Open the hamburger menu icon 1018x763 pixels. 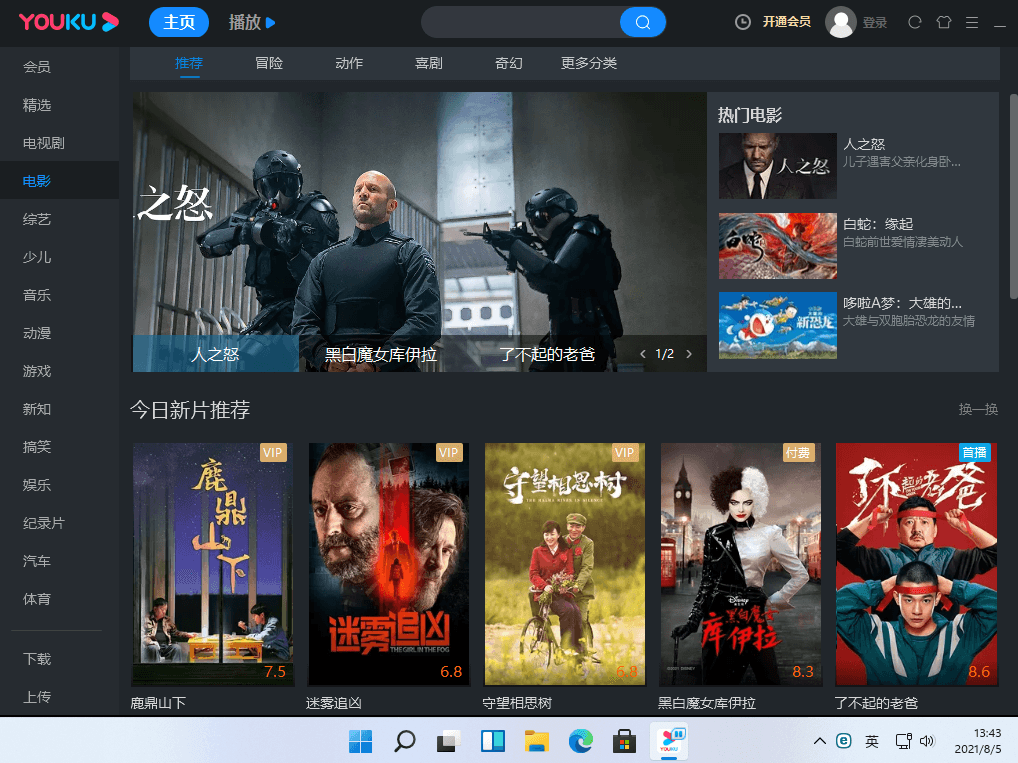tap(972, 23)
